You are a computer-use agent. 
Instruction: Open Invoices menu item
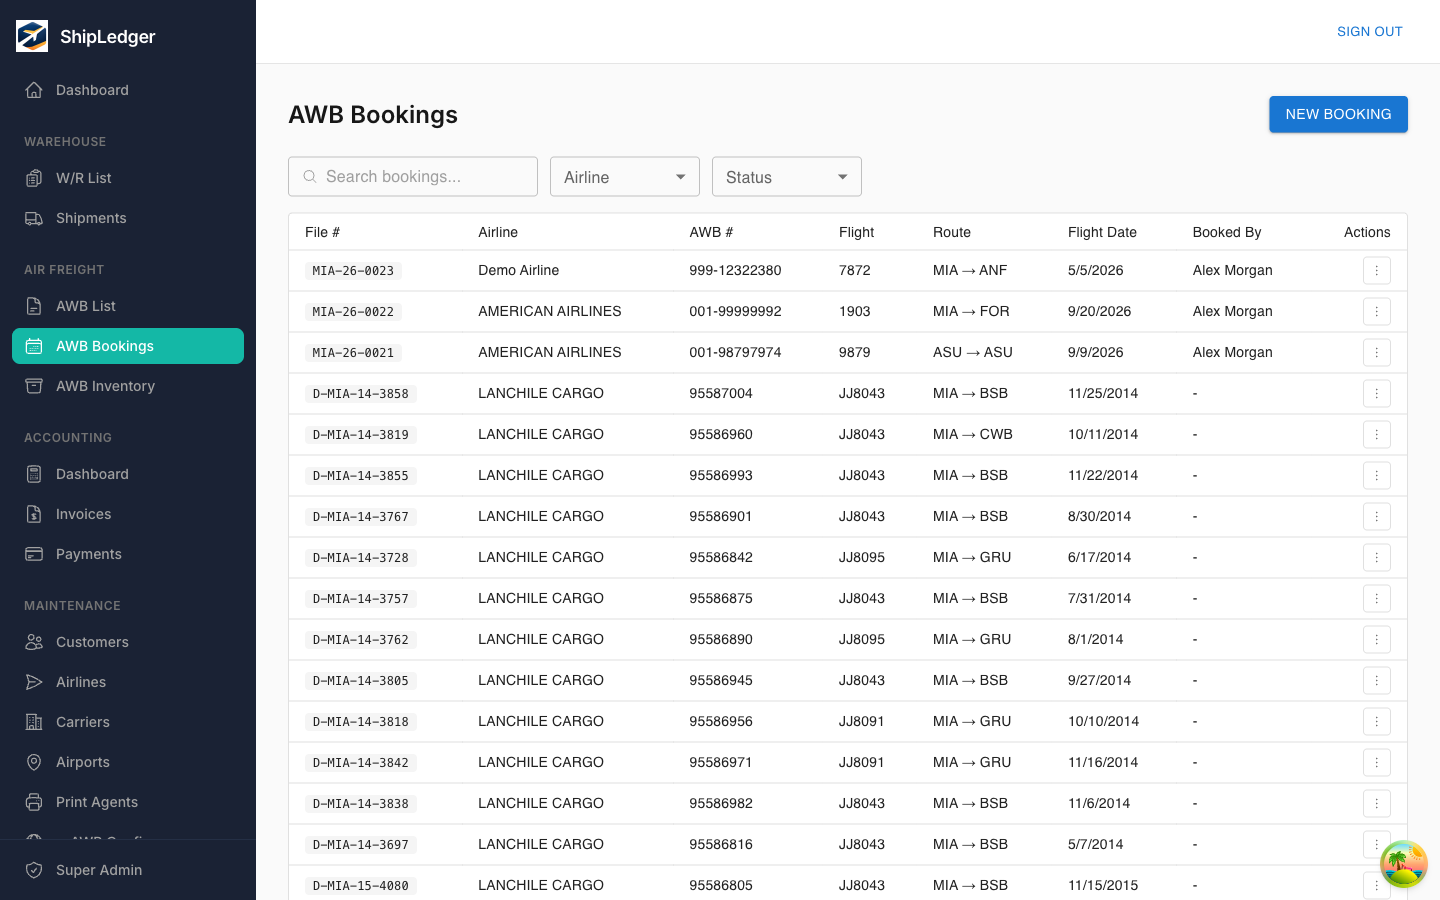[128, 514]
